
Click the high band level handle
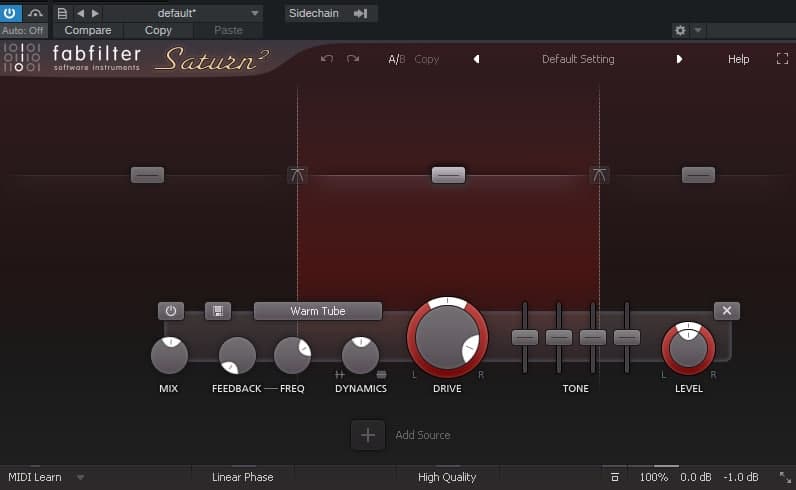click(x=699, y=175)
